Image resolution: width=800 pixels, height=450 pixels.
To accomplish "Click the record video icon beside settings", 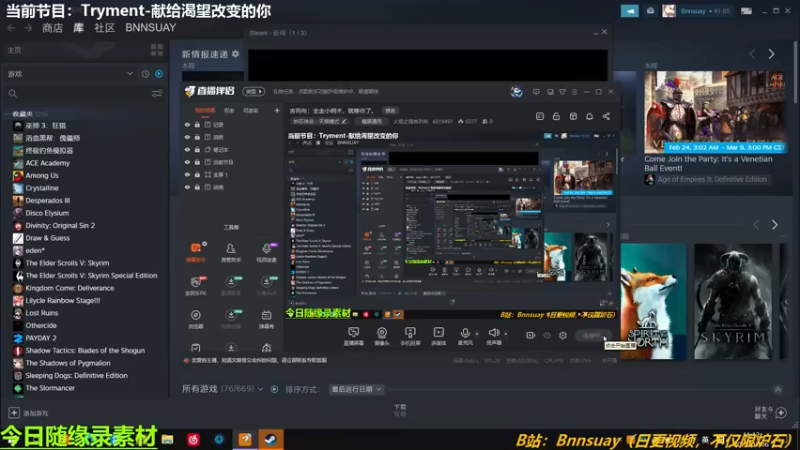I will click(531, 335).
